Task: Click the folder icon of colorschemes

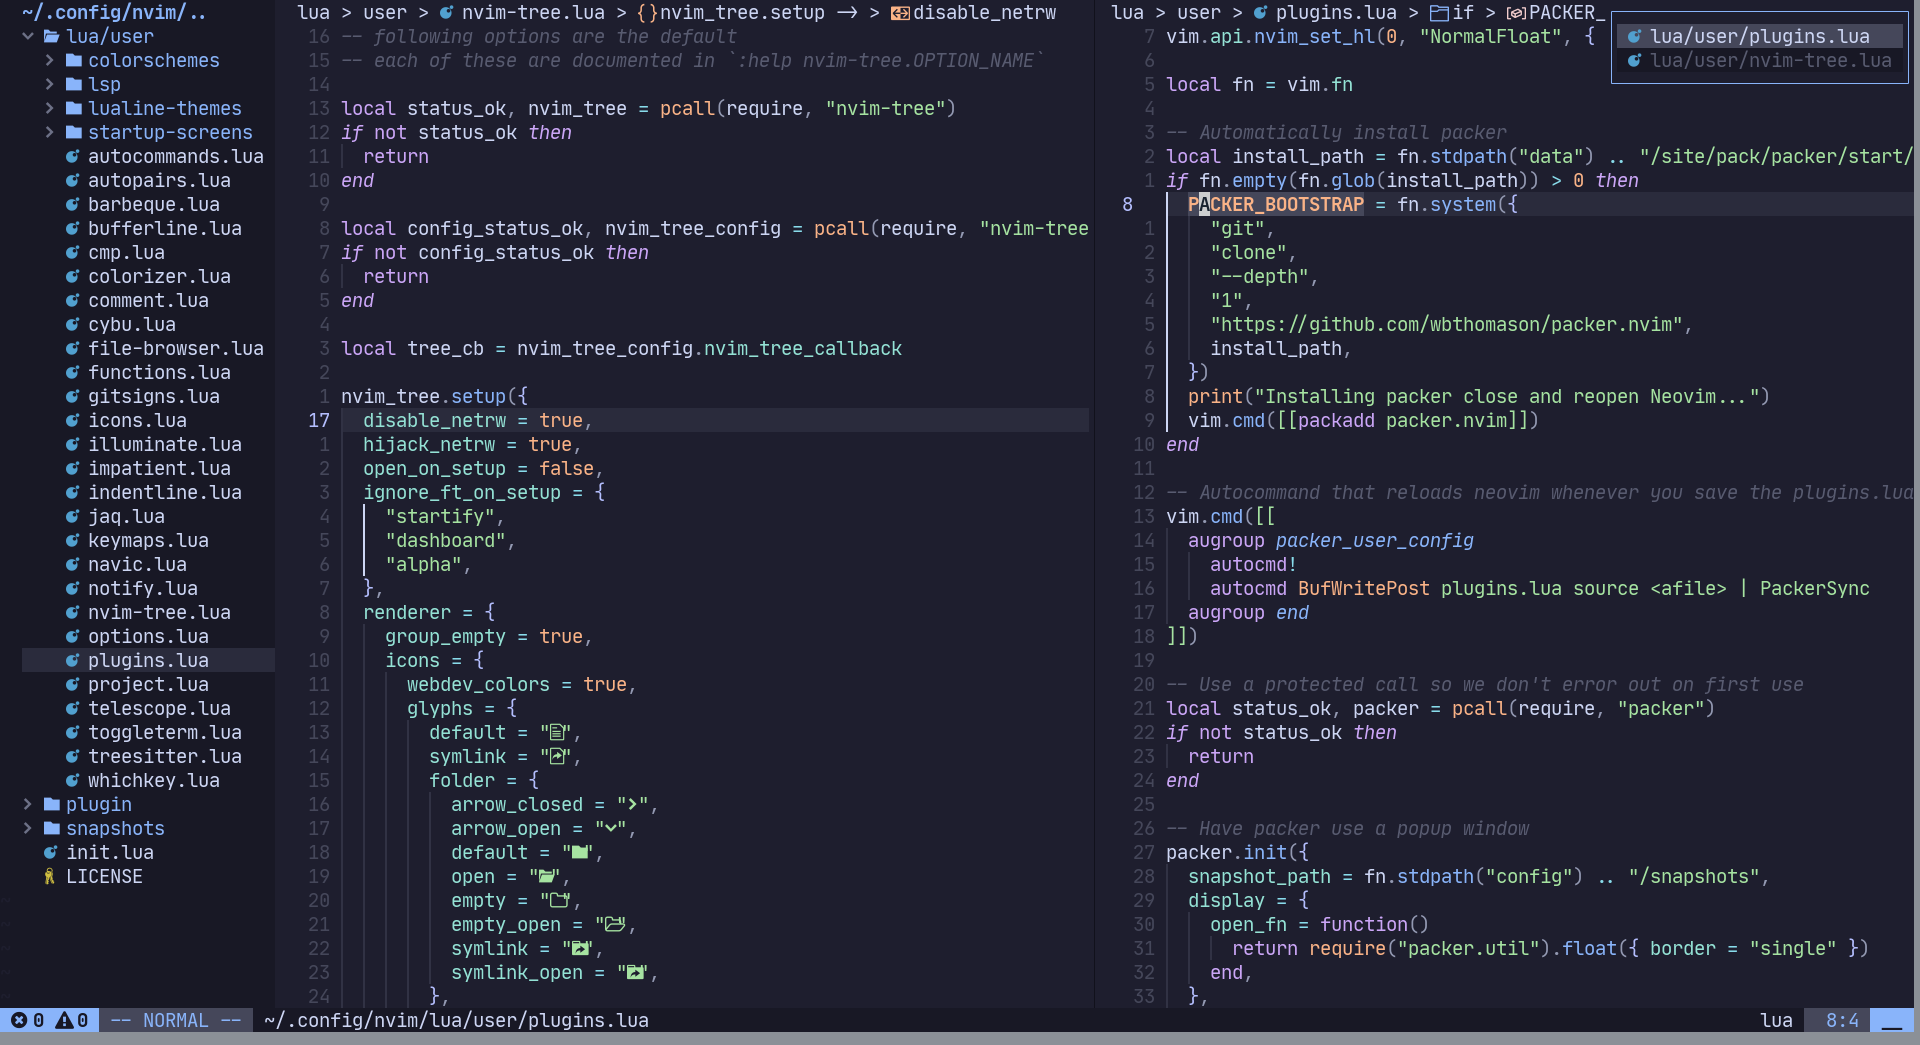Action: [x=72, y=60]
